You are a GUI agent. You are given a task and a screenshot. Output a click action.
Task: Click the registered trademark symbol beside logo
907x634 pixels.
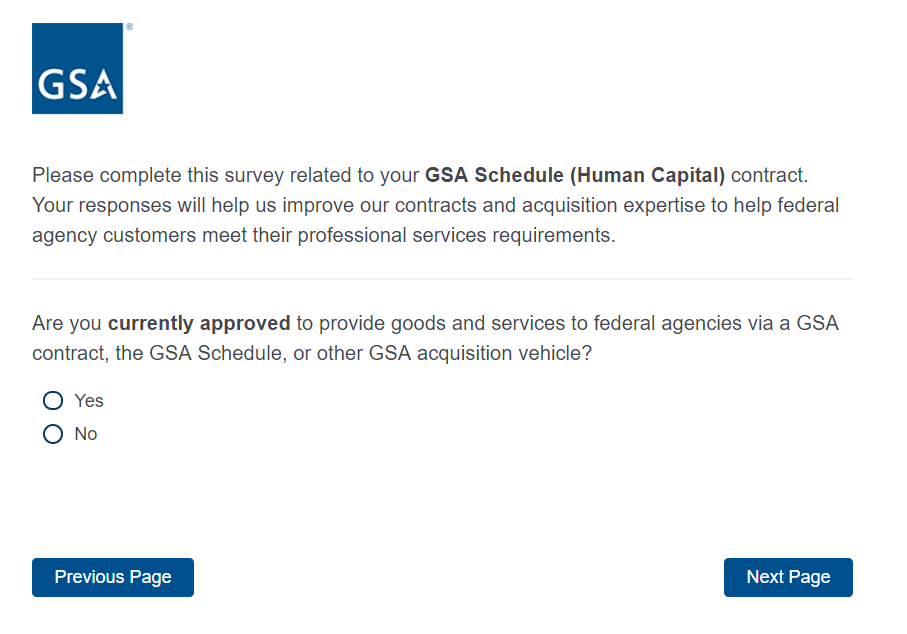[x=129, y=27]
